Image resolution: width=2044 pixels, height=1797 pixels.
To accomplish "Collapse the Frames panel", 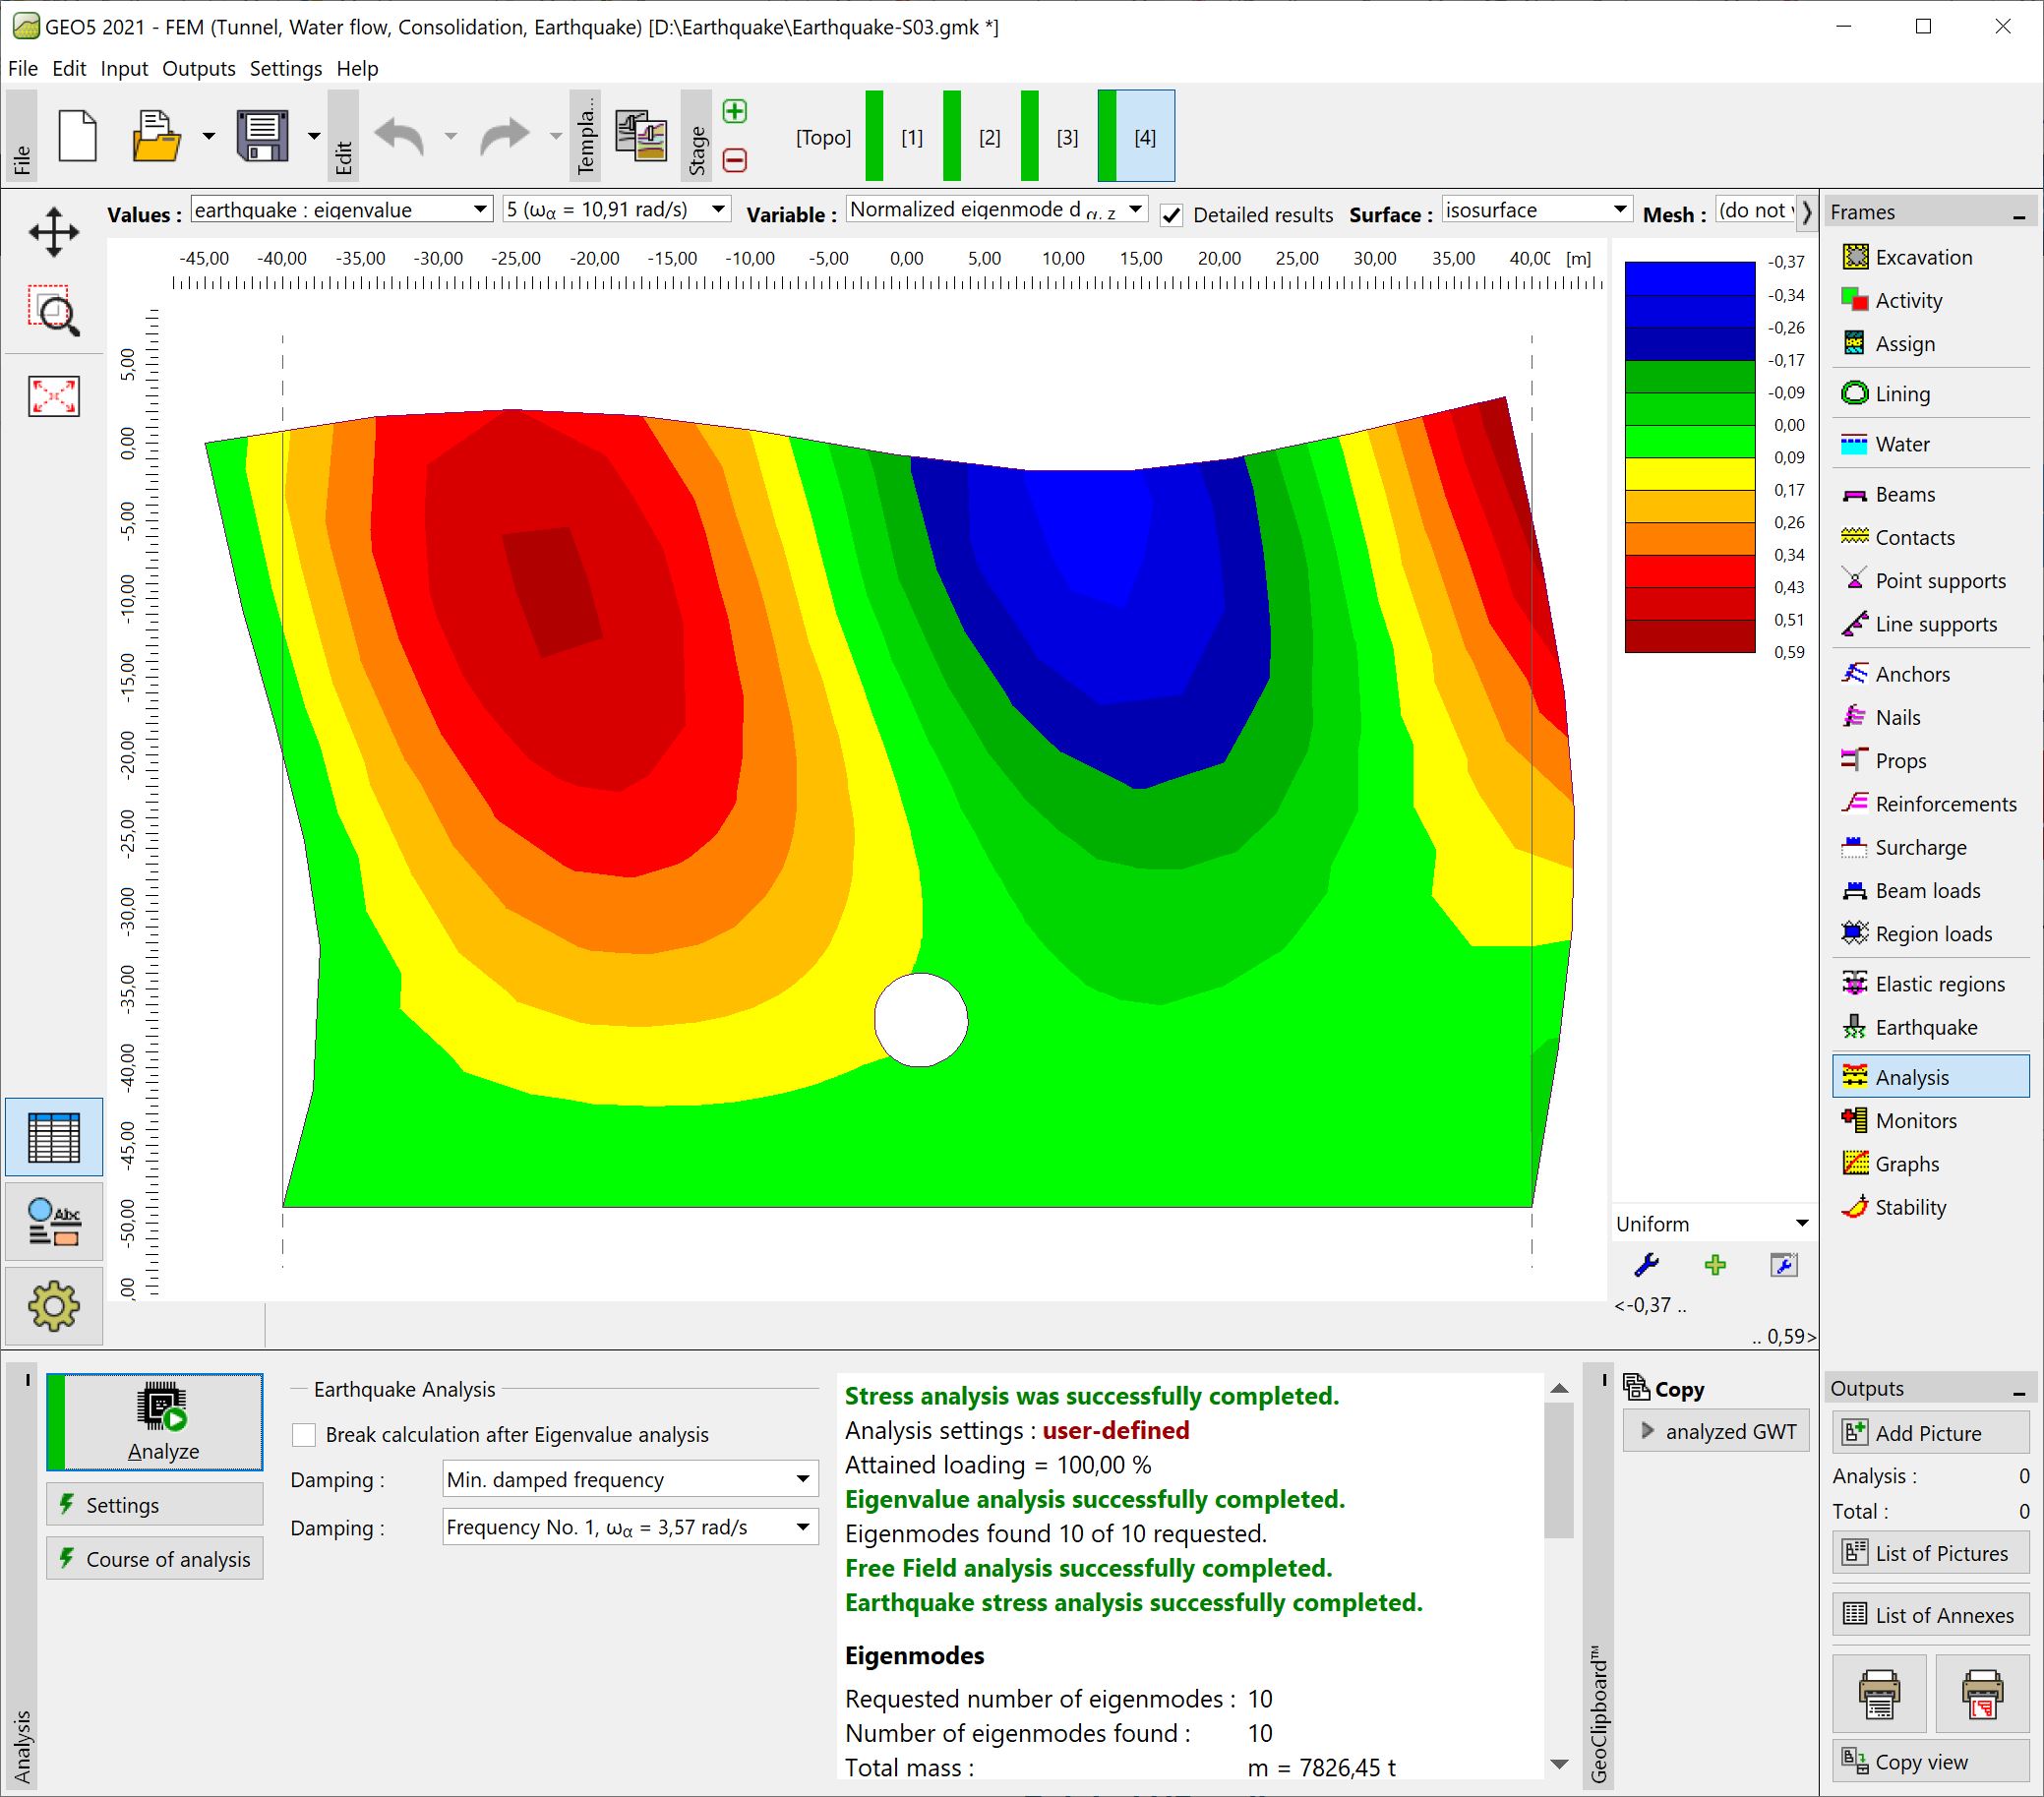I will [2019, 213].
